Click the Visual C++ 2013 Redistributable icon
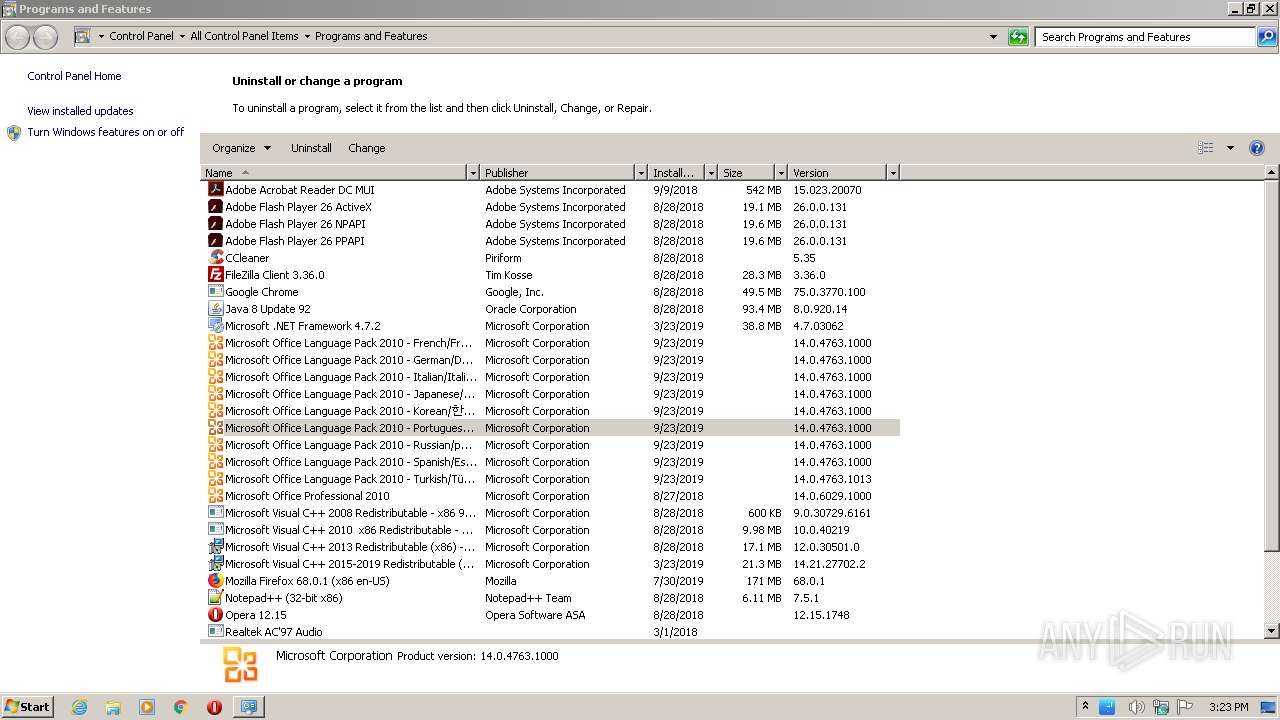1280x720 pixels. tap(215, 546)
